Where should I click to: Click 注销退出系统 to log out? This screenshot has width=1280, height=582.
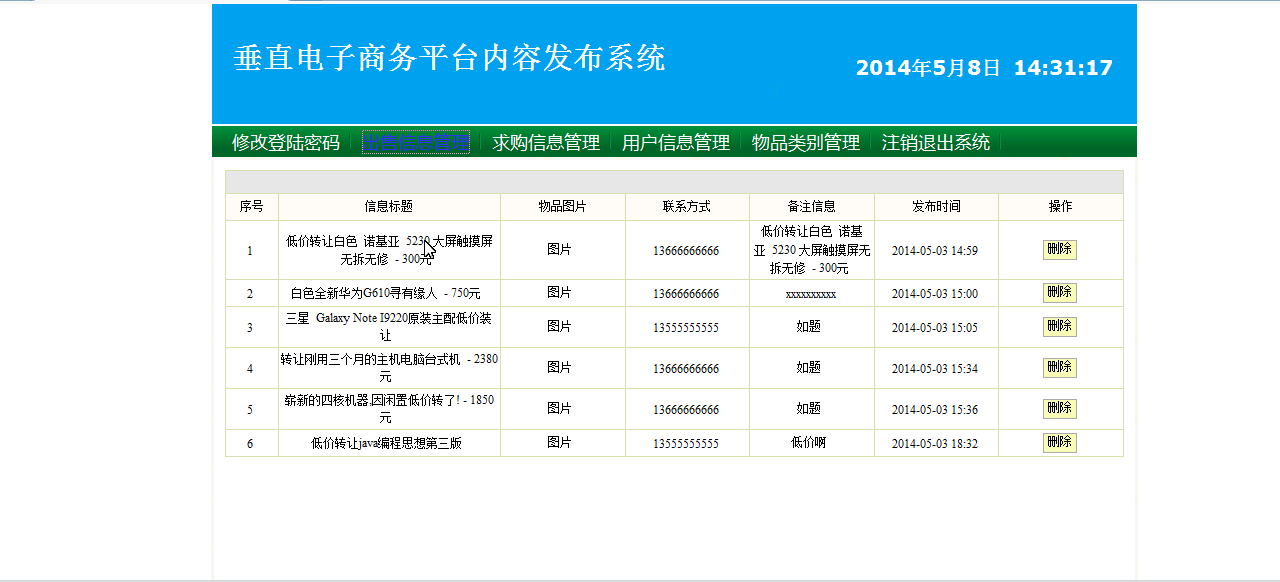(x=936, y=143)
